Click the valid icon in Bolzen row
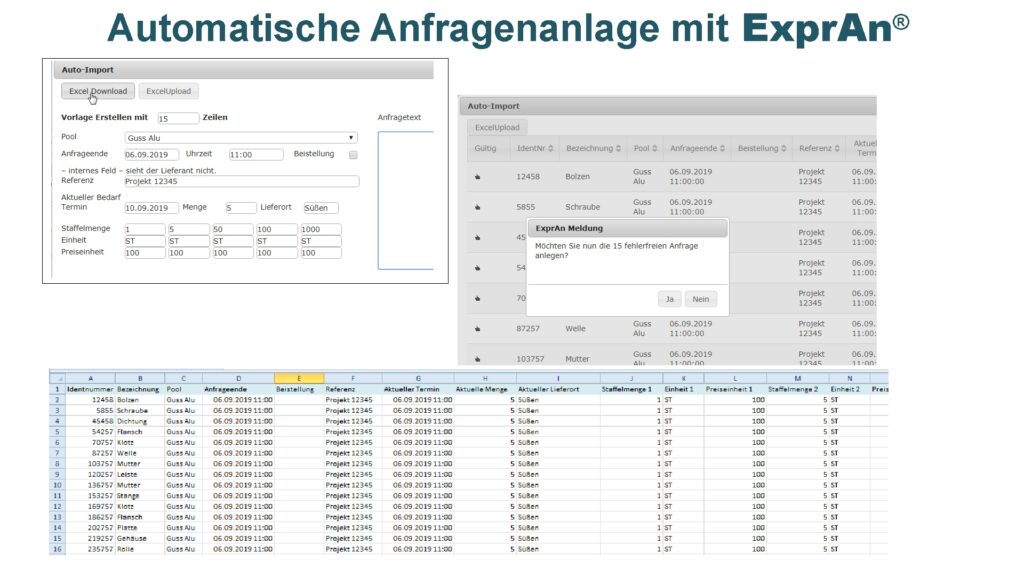This screenshot has height=576, width=1024. tap(477, 177)
